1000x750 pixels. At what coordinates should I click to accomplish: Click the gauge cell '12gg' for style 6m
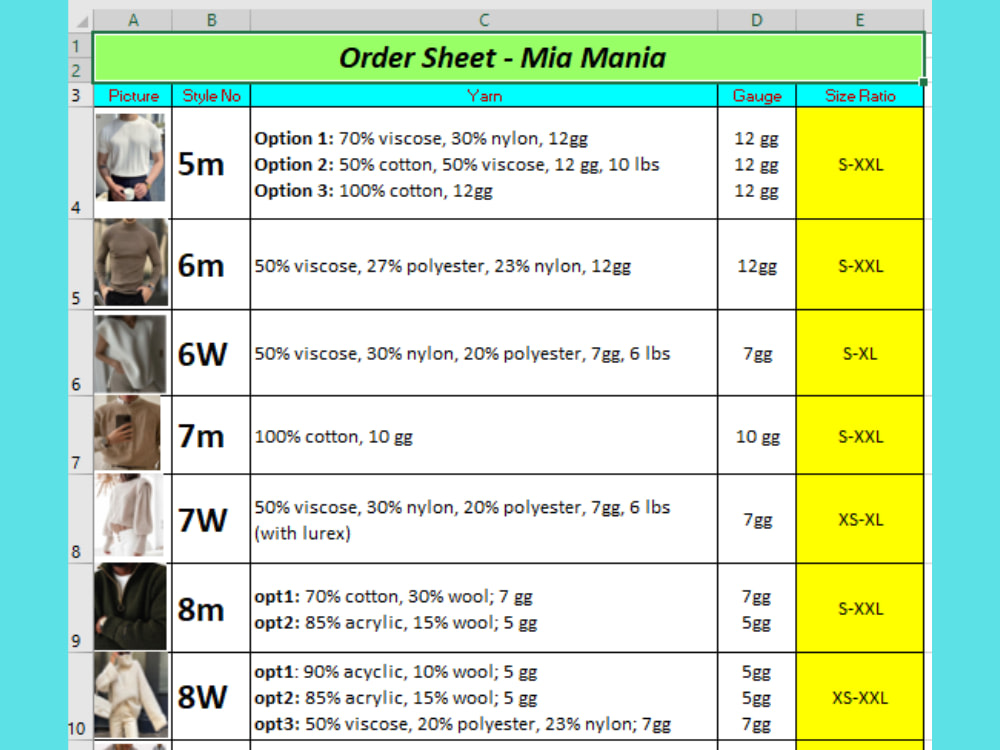(756, 265)
